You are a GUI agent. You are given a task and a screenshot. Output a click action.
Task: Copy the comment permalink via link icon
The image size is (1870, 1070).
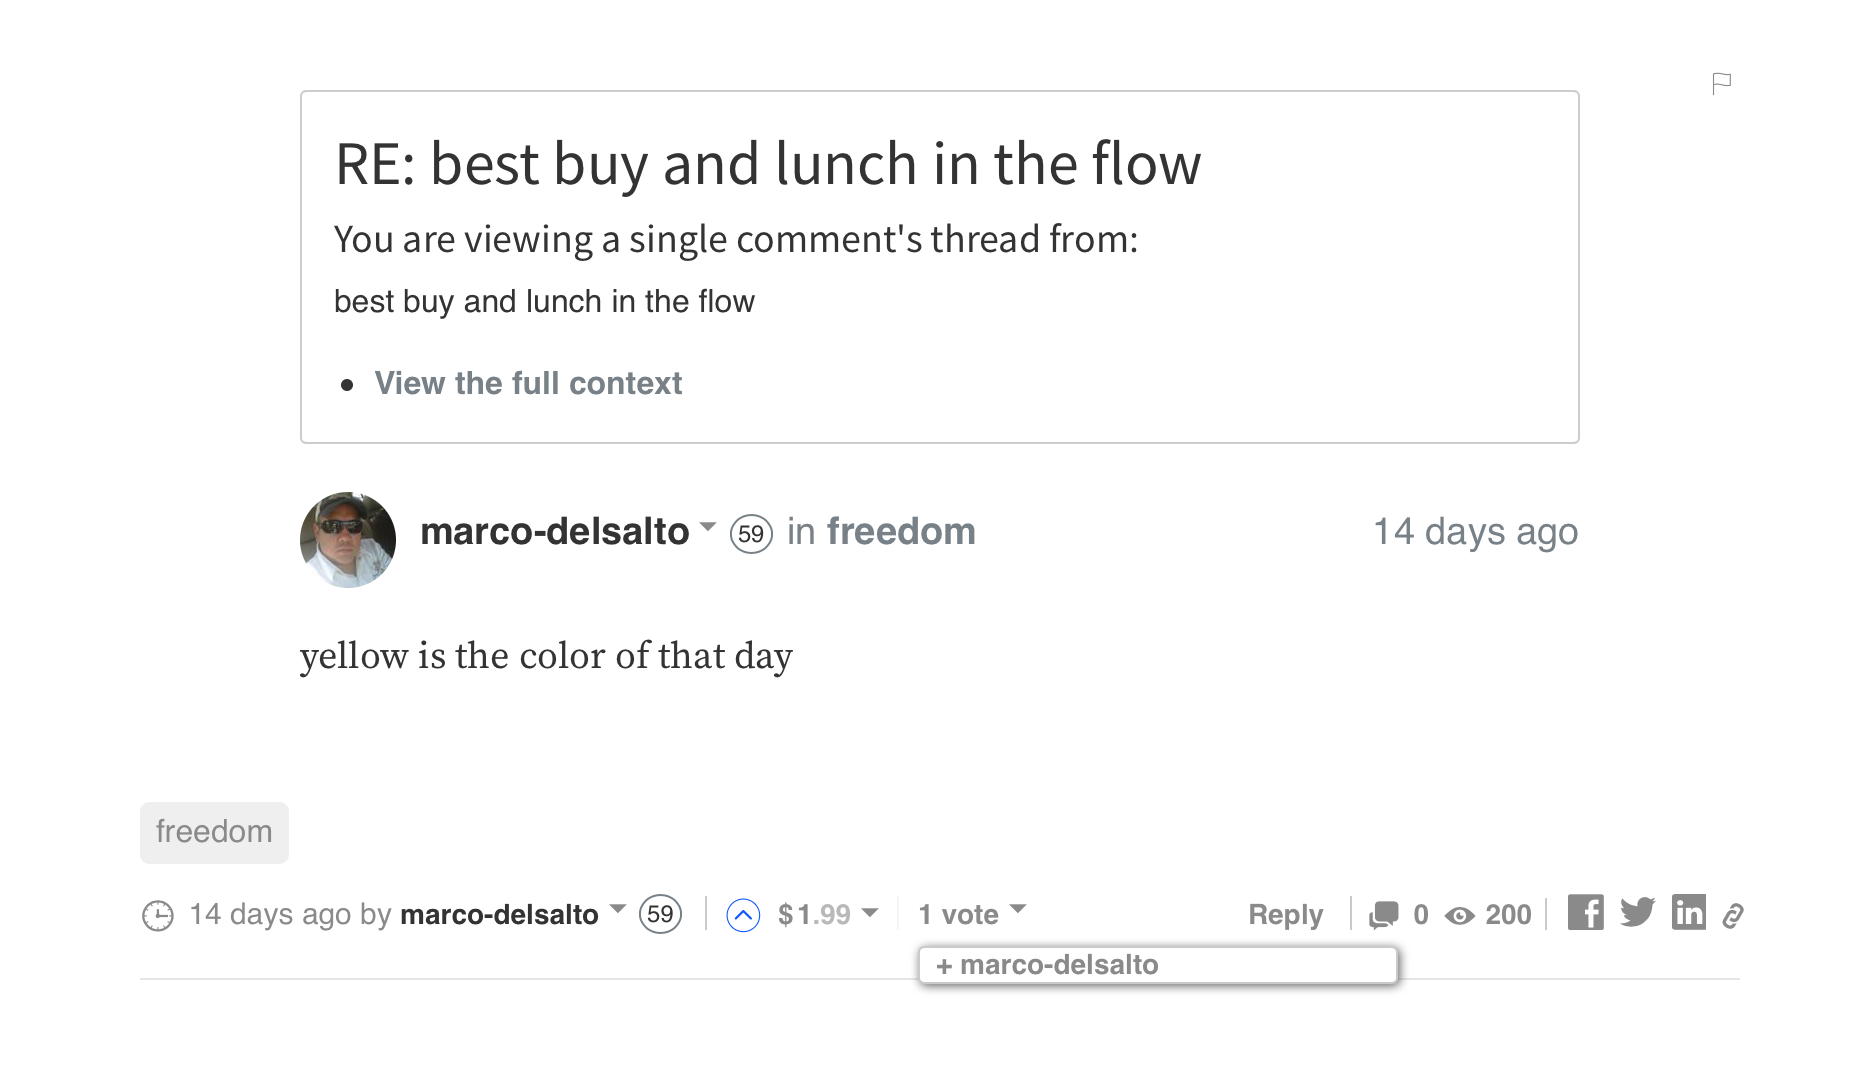click(1733, 915)
